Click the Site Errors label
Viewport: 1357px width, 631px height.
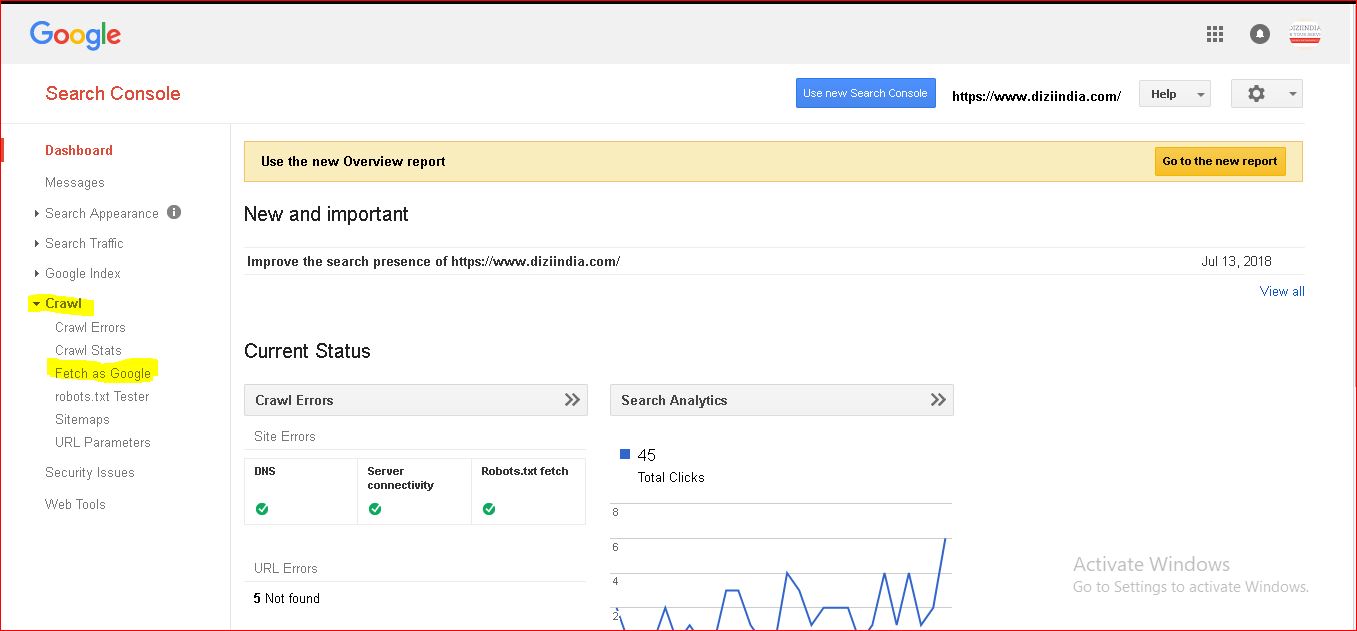click(x=285, y=436)
